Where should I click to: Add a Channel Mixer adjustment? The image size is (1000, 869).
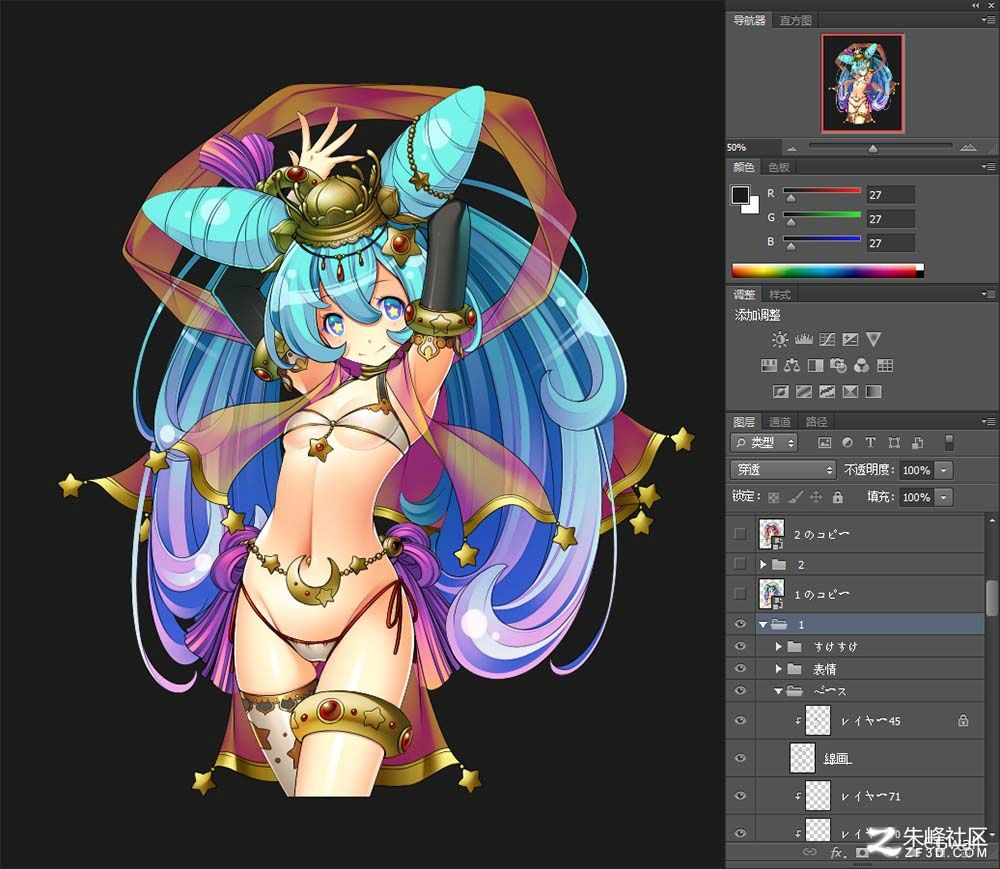861,365
